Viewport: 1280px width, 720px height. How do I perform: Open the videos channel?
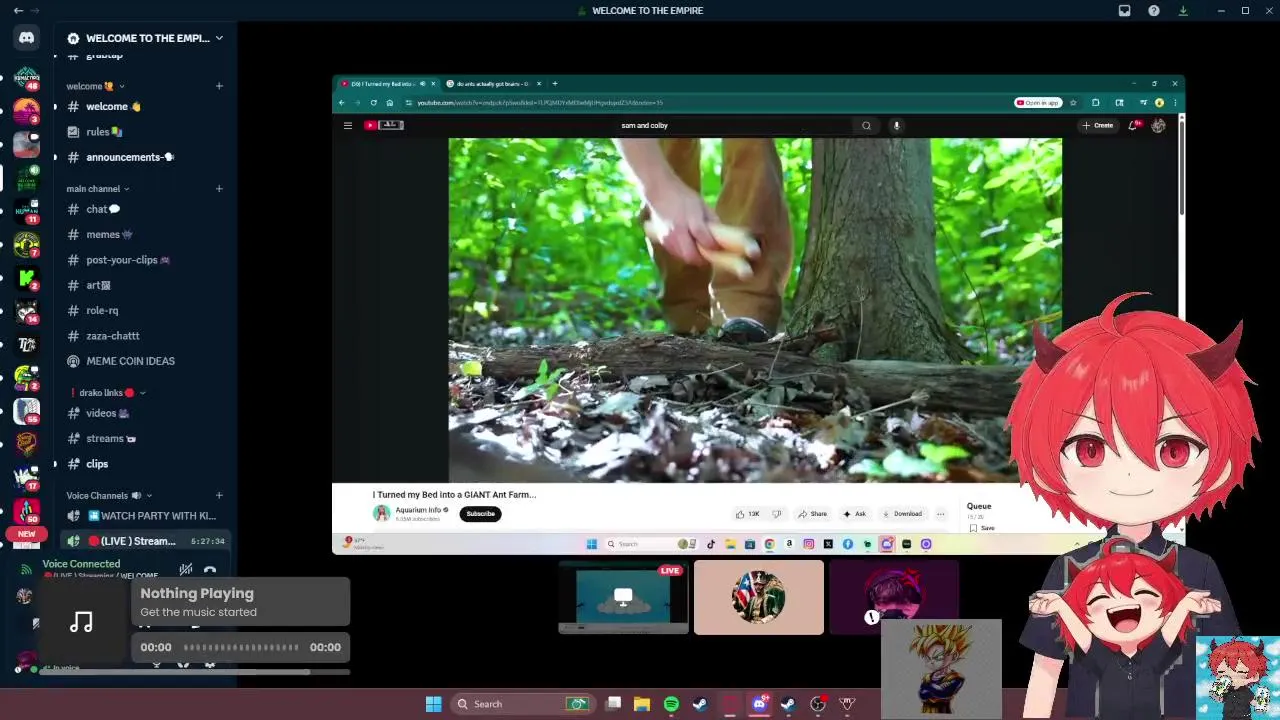coord(145,413)
